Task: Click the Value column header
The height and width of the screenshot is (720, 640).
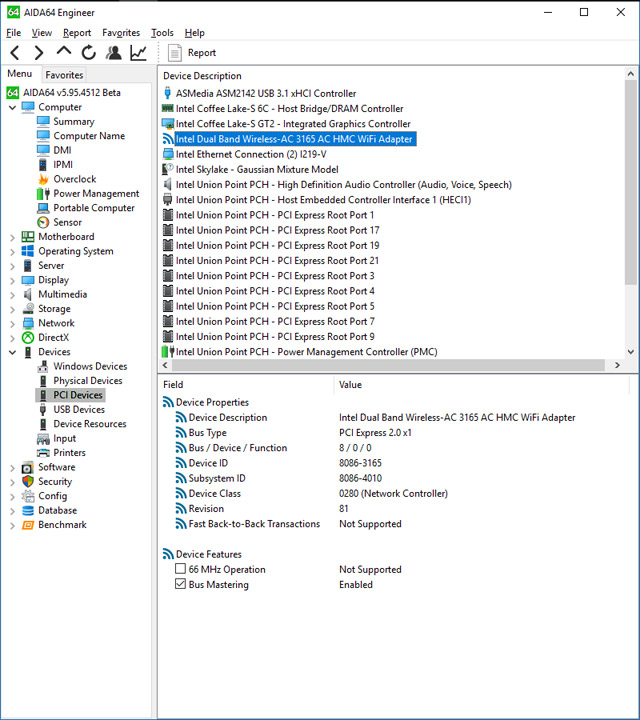Action: [x=350, y=385]
